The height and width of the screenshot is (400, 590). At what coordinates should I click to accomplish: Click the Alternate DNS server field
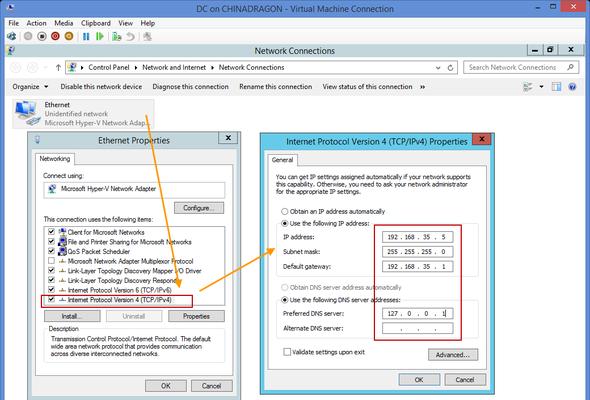418,329
